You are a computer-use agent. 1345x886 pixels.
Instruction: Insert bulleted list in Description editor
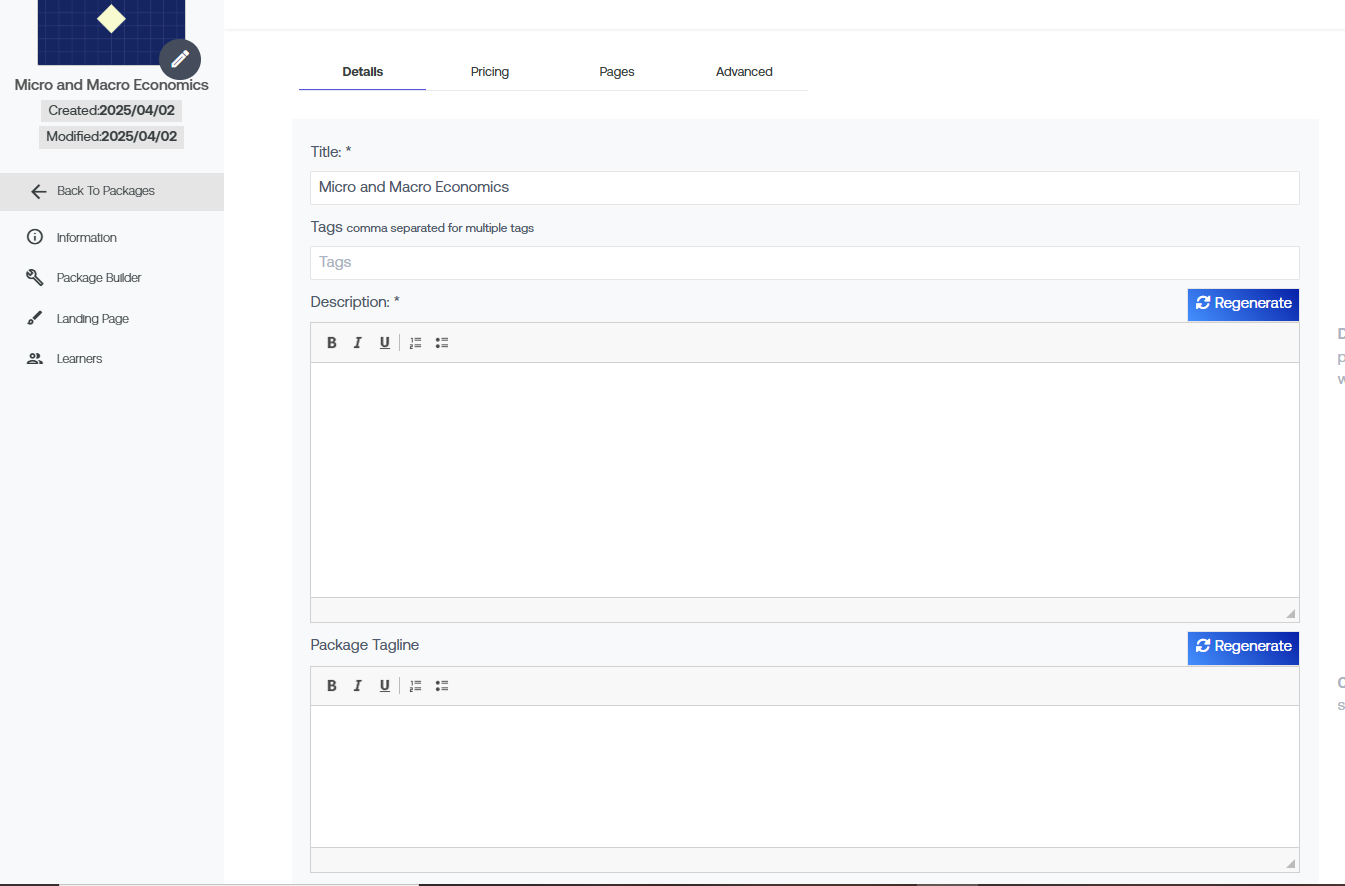442,343
